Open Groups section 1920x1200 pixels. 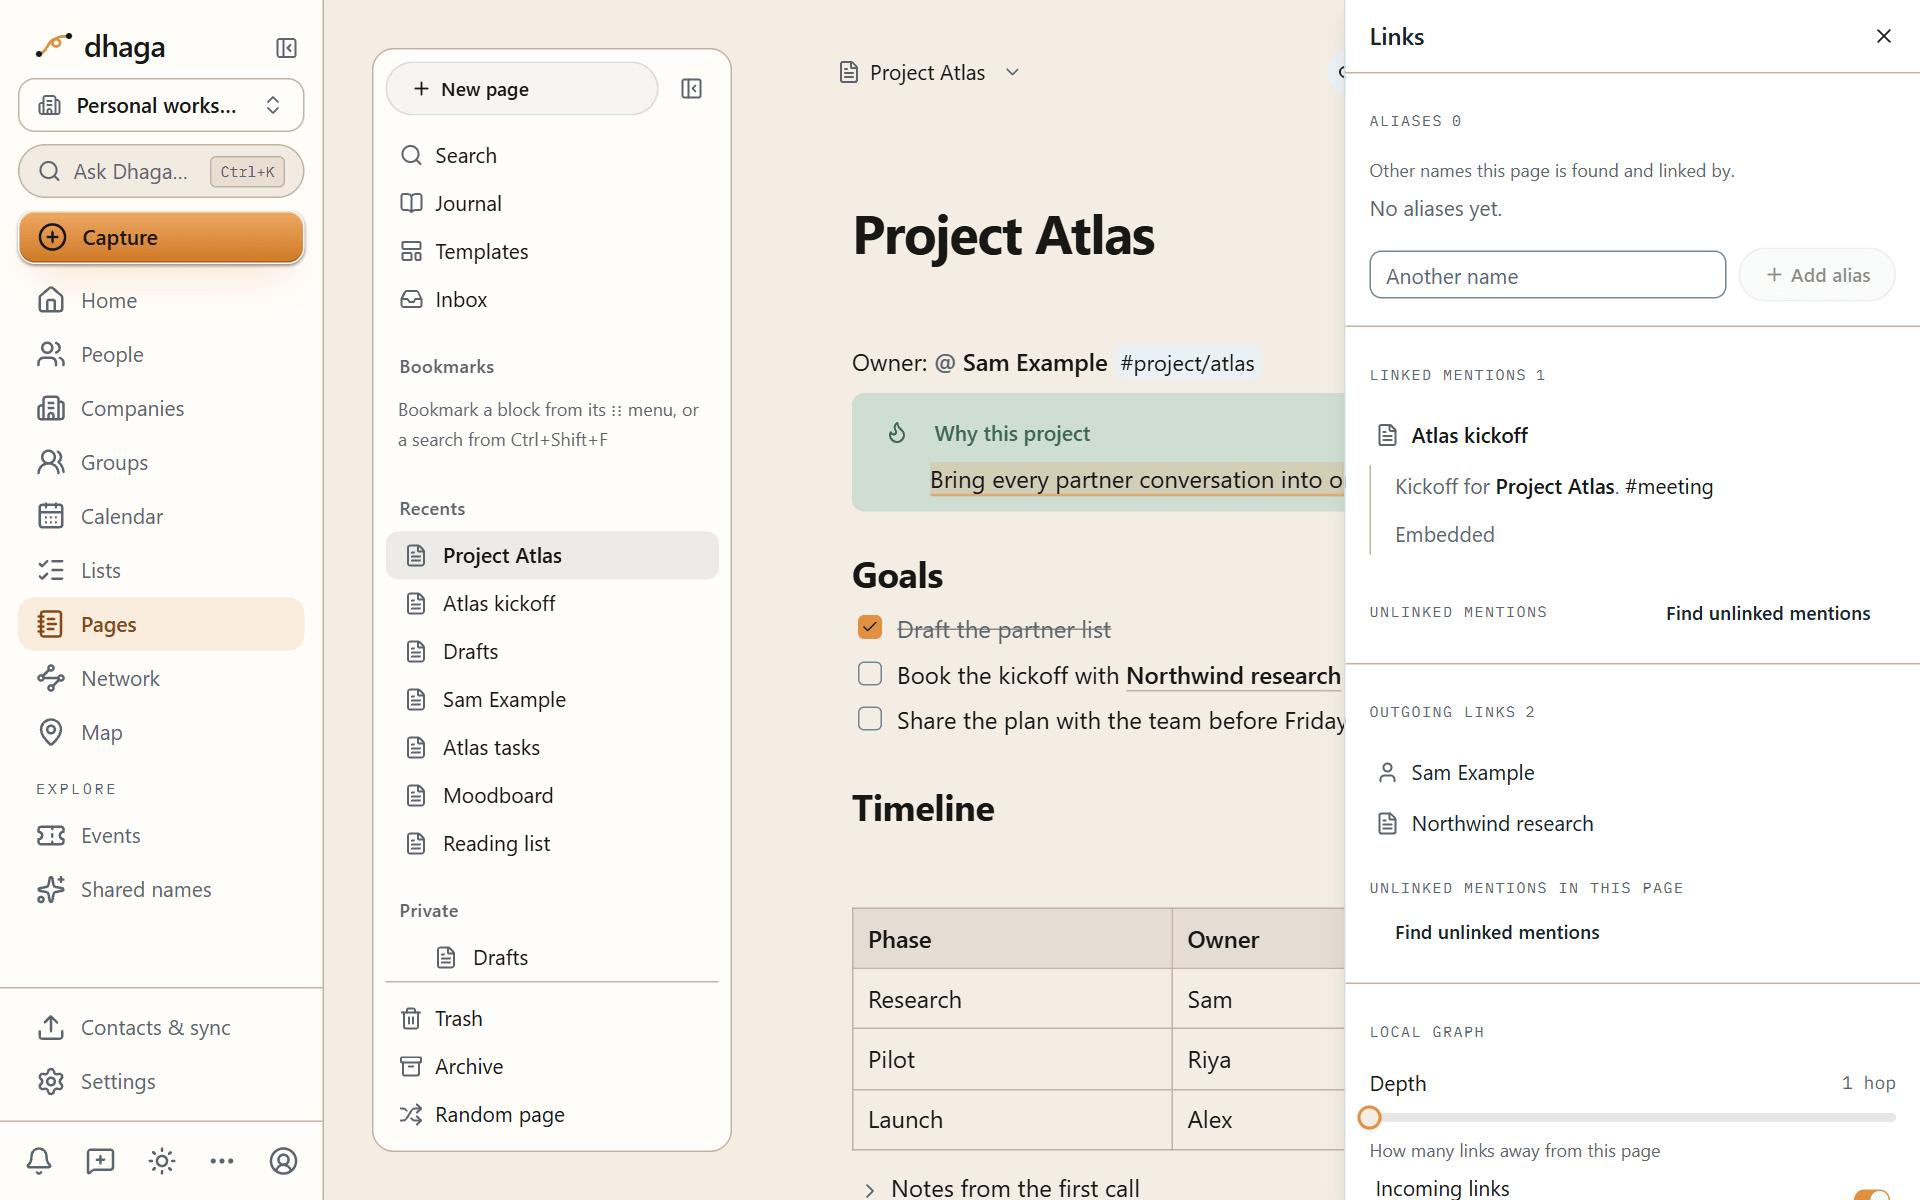(161, 462)
